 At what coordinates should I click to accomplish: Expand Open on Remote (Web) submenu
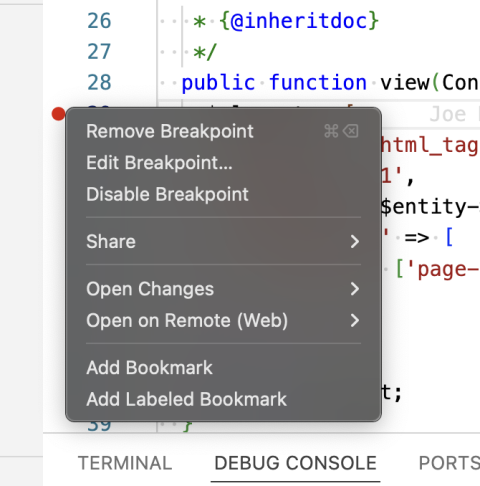pos(223,320)
